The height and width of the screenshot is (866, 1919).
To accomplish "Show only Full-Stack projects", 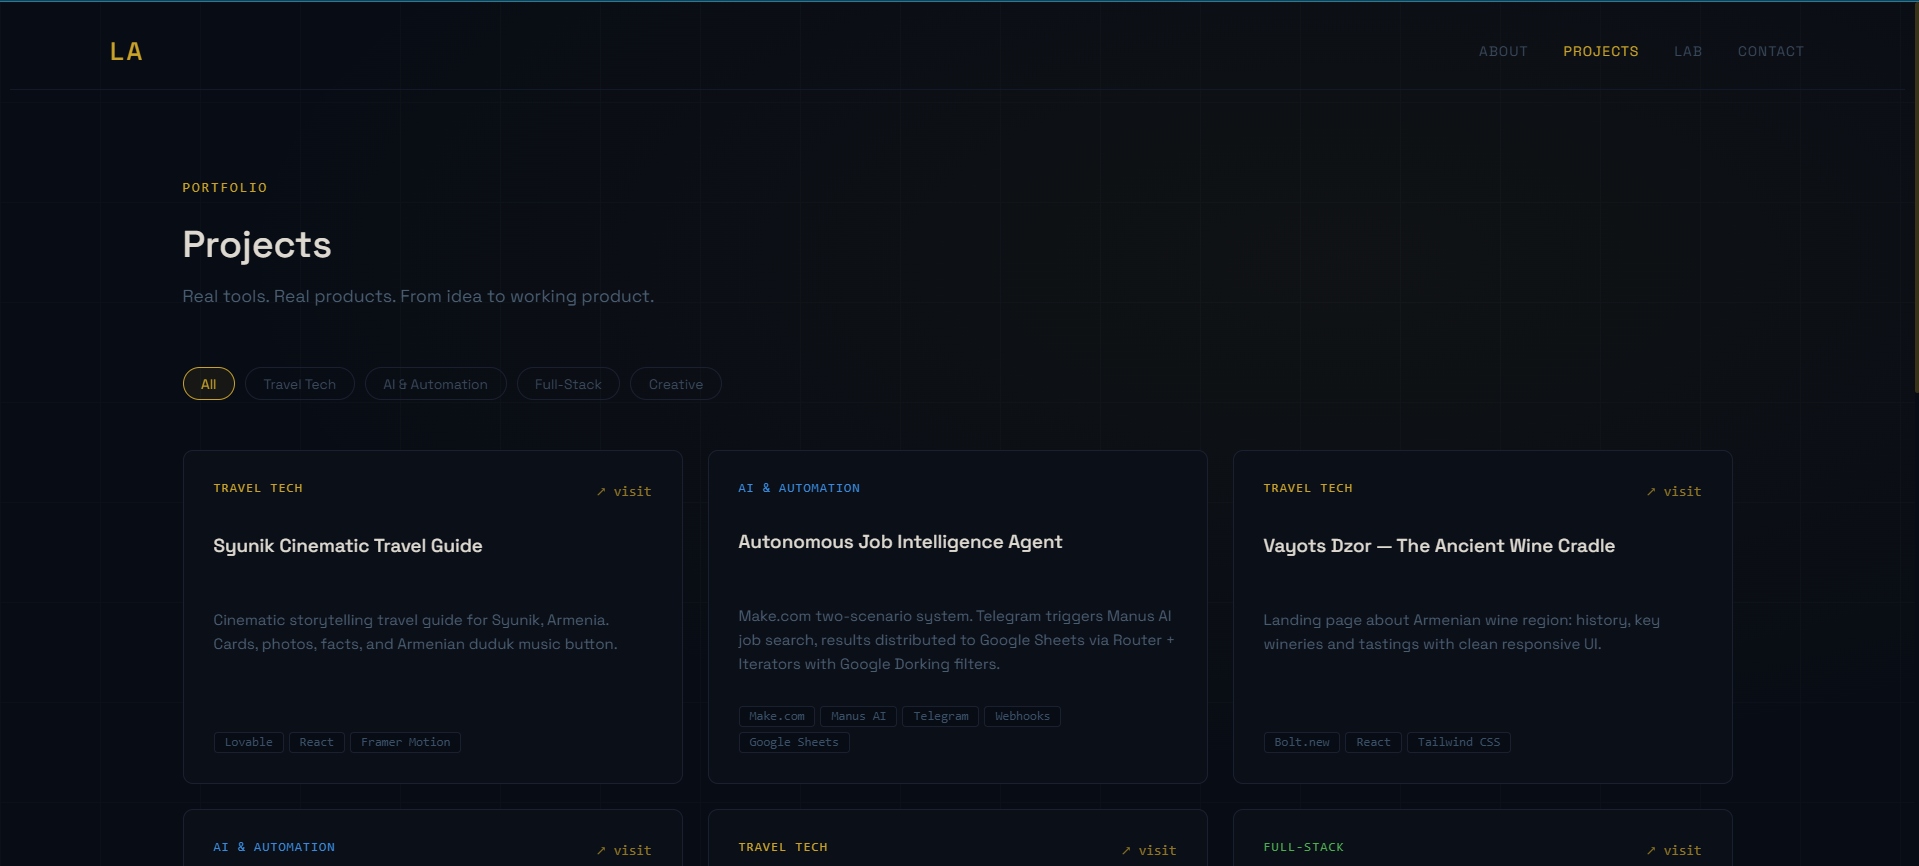I will coord(568,384).
